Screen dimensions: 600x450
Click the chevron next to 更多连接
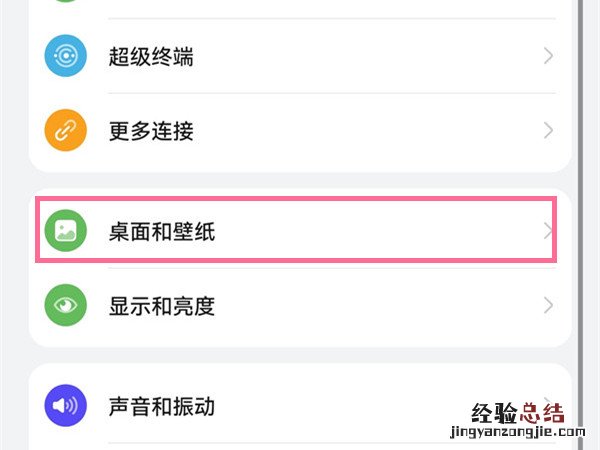[x=548, y=131]
